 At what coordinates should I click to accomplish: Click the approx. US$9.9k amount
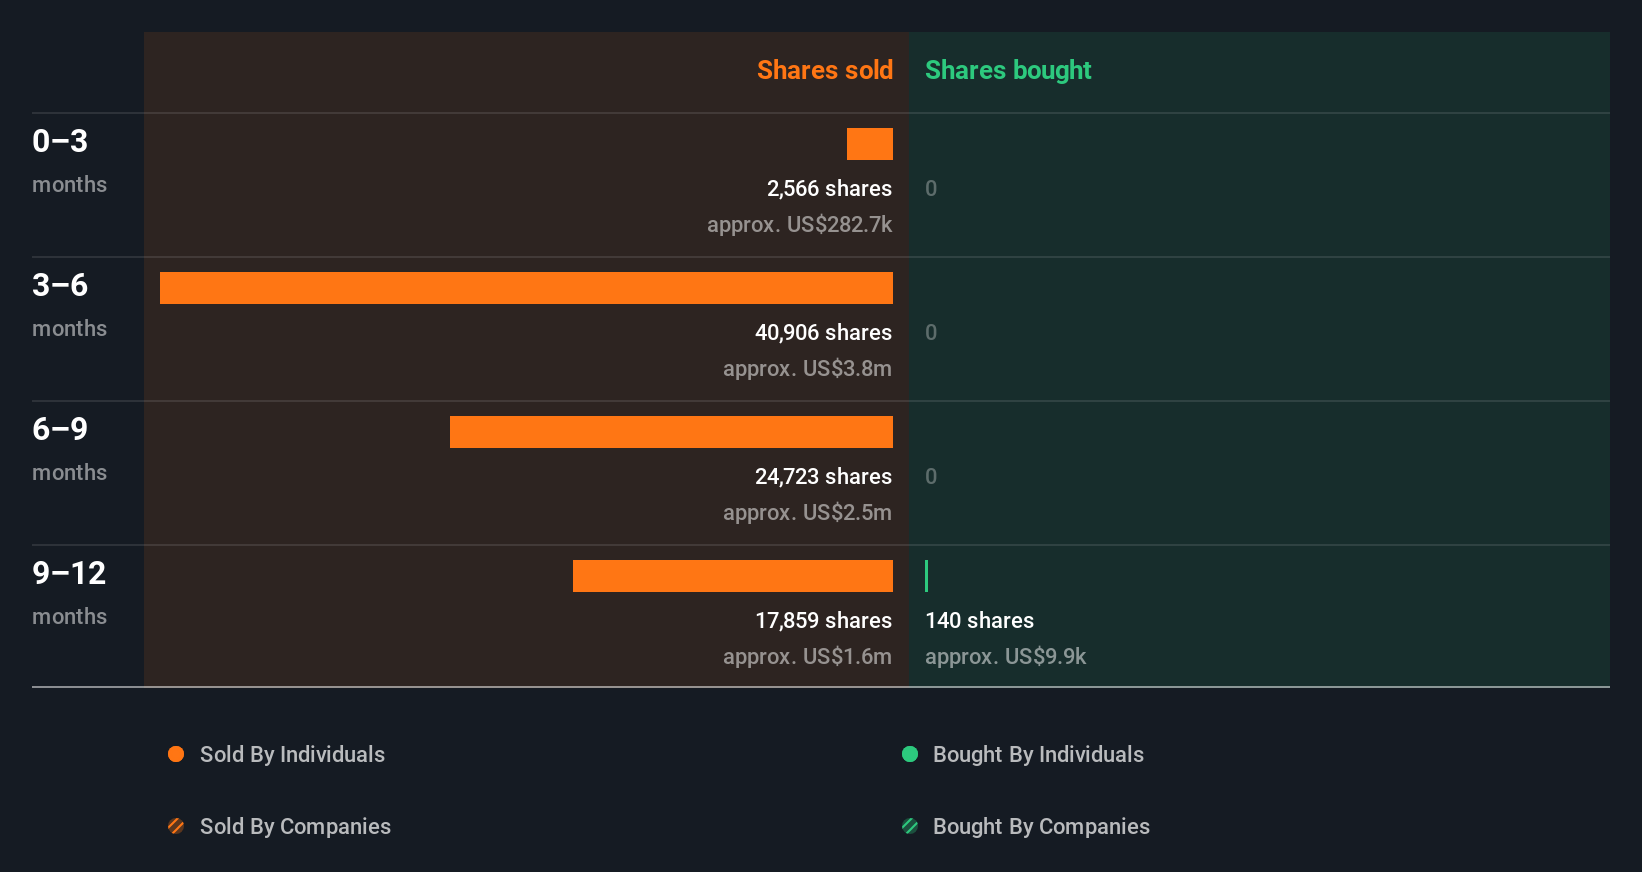1005,657
